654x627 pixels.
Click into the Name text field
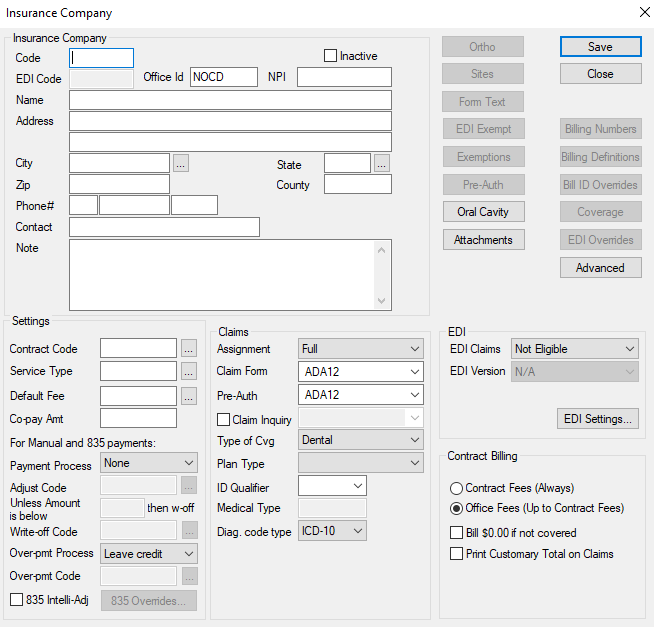pyautogui.click(x=230, y=100)
